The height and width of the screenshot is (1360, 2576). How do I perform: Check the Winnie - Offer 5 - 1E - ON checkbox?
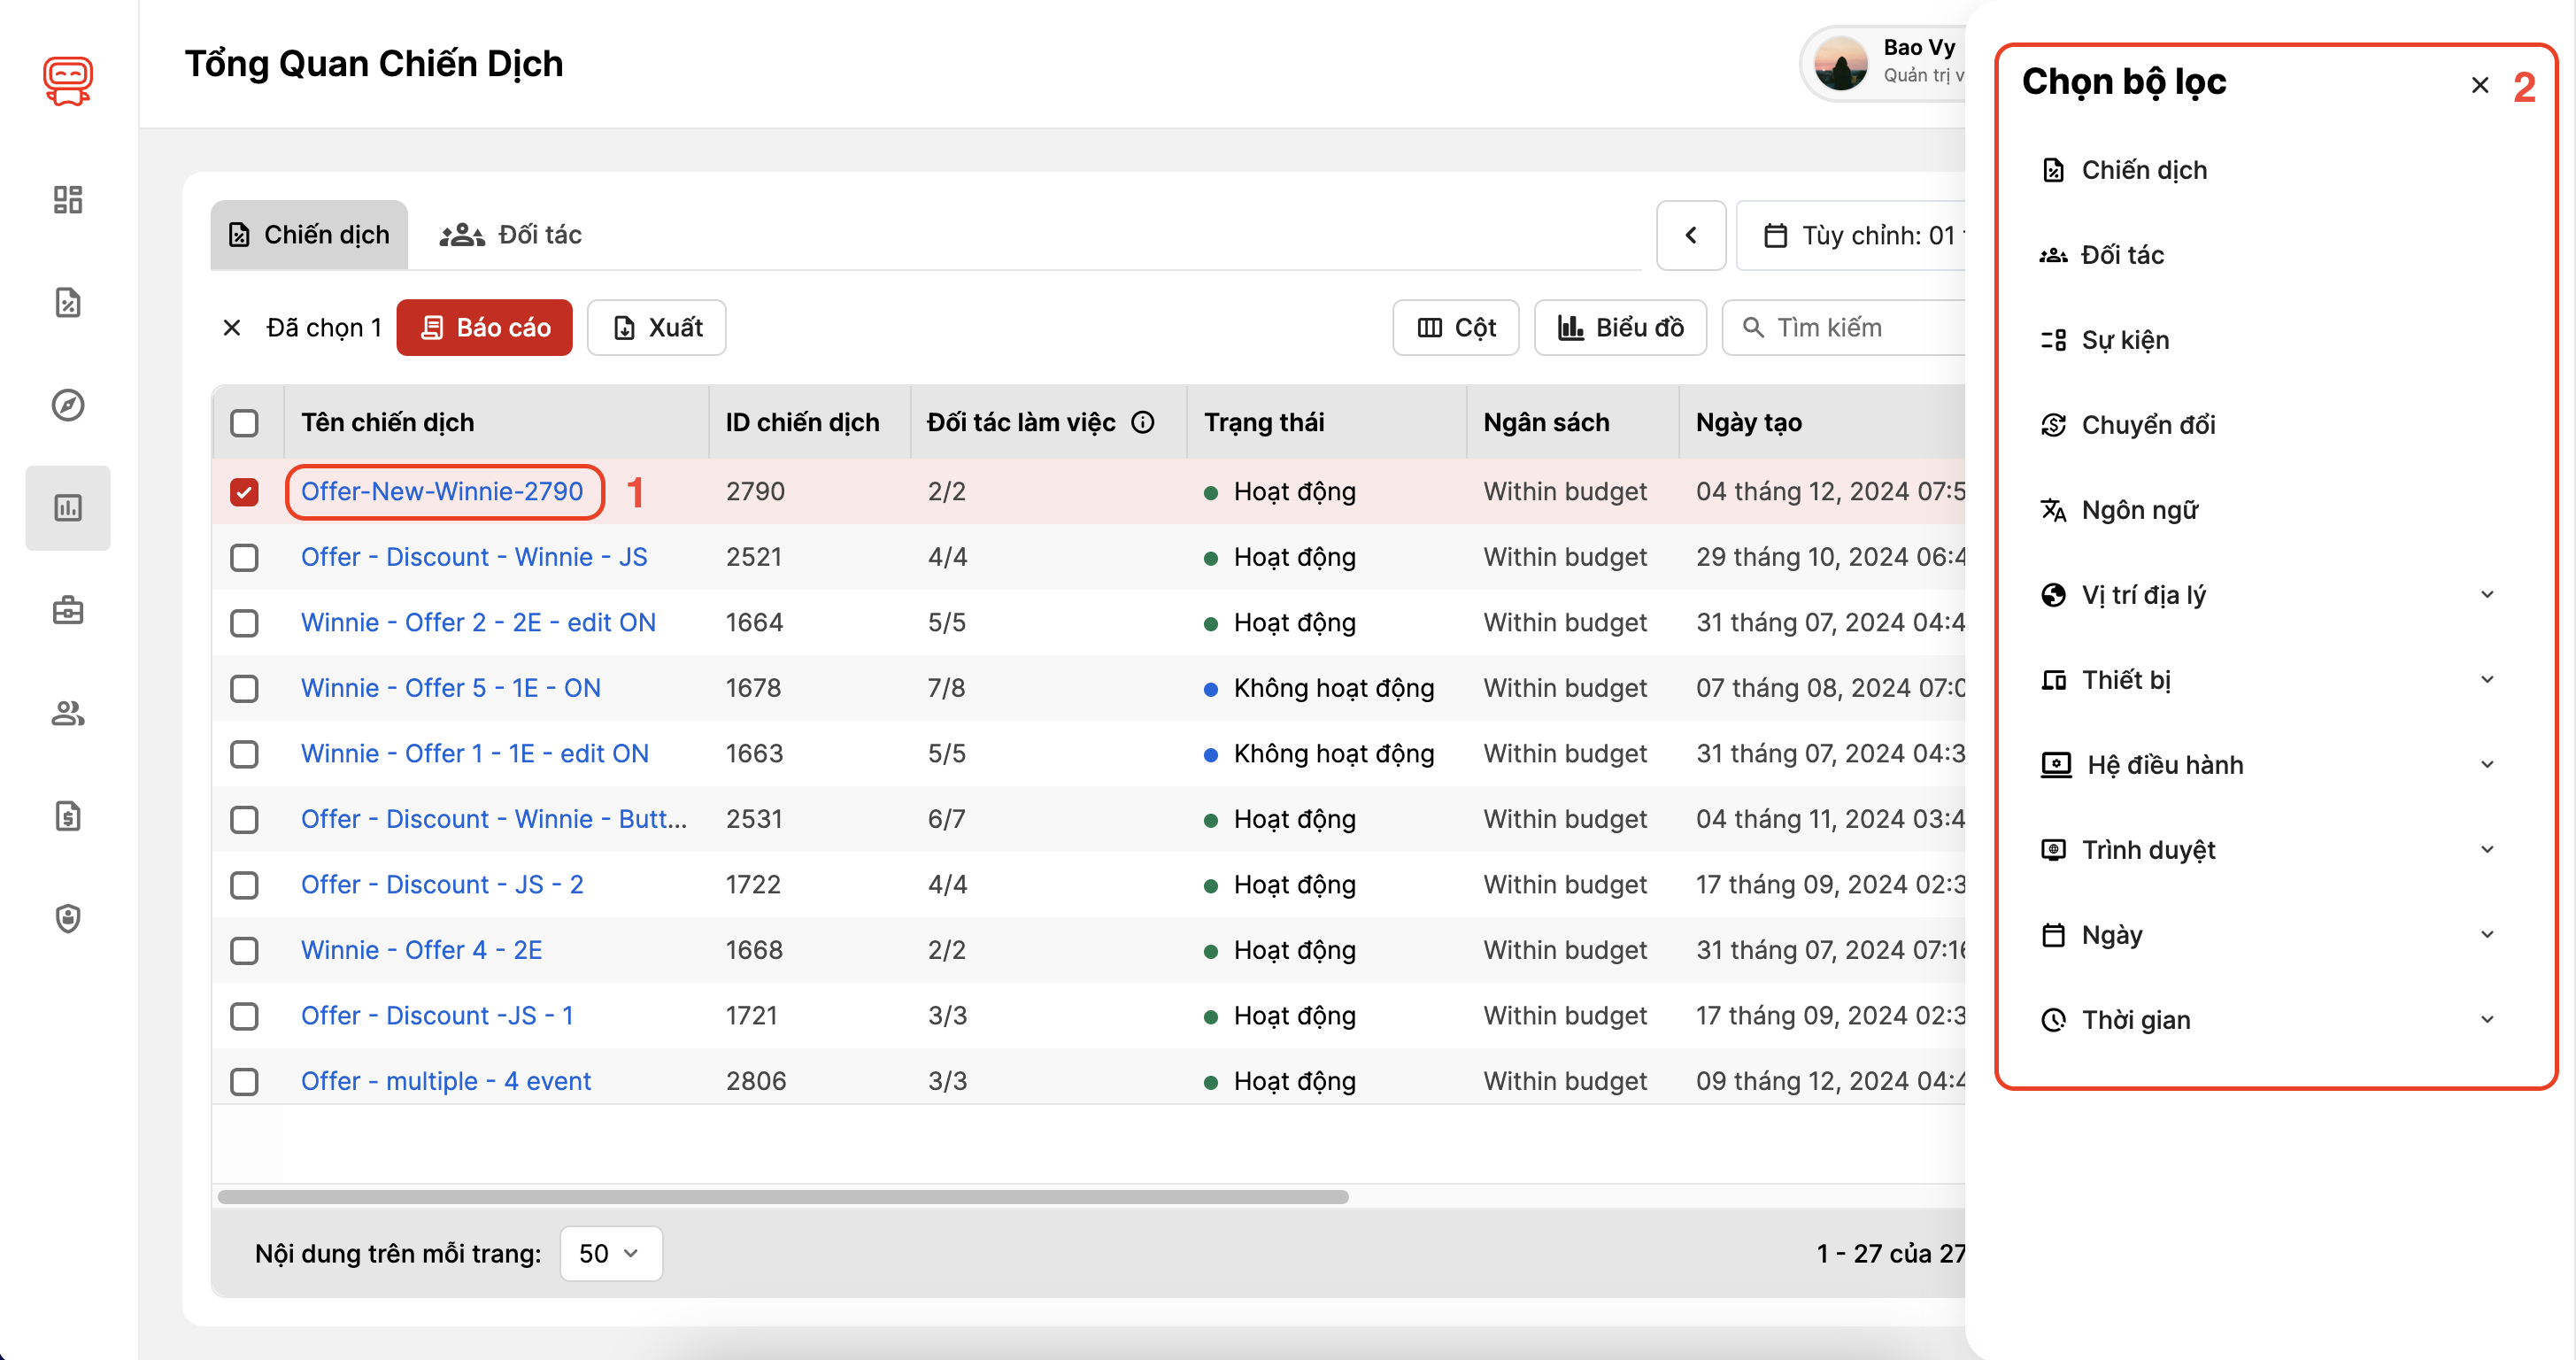click(x=244, y=688)
